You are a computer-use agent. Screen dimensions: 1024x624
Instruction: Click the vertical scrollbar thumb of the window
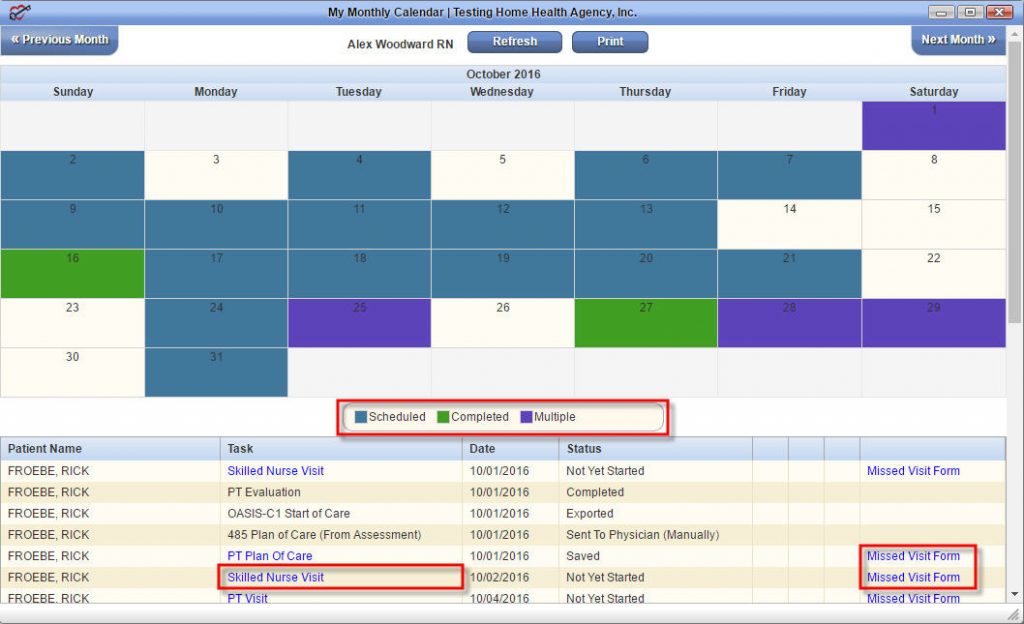coord(1015,183)
